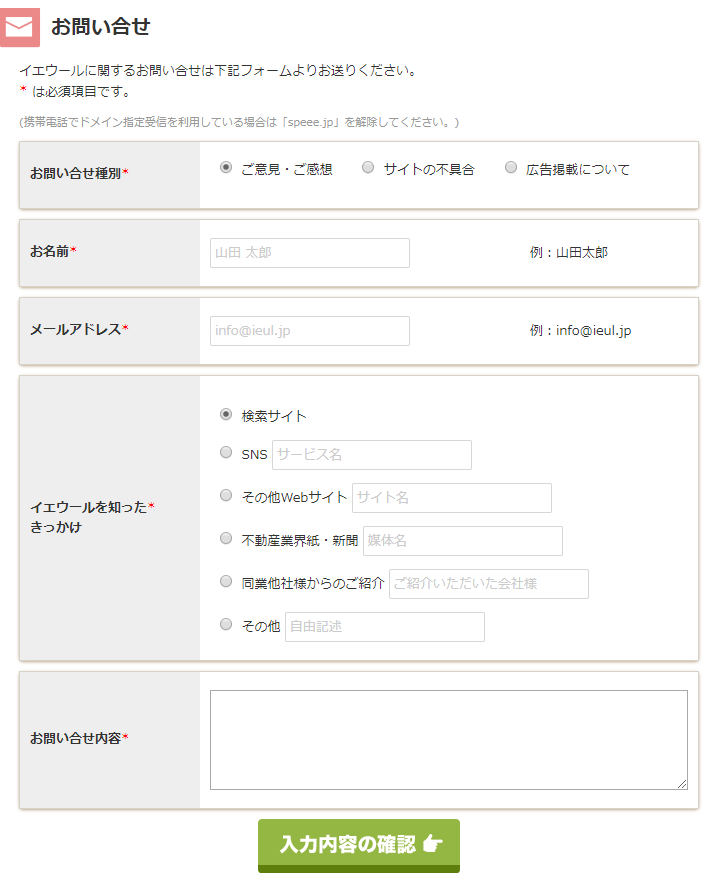Click inside the お問い合せ内容 textarea
Screen dimensions: 711x877
[449, 740]
